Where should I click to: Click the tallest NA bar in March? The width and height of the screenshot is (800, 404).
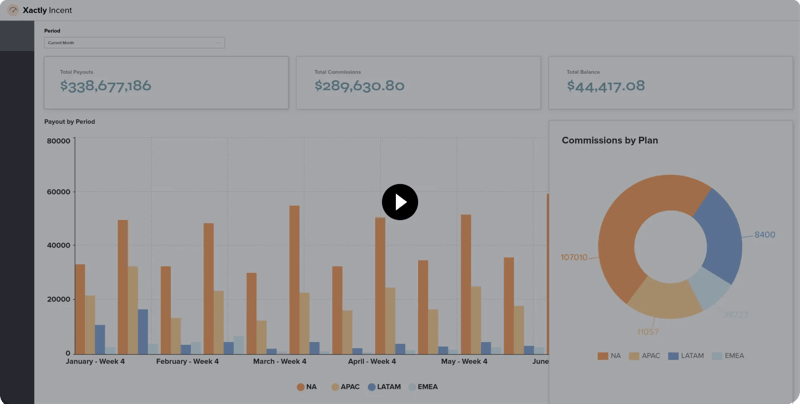[x=294, y=280]
